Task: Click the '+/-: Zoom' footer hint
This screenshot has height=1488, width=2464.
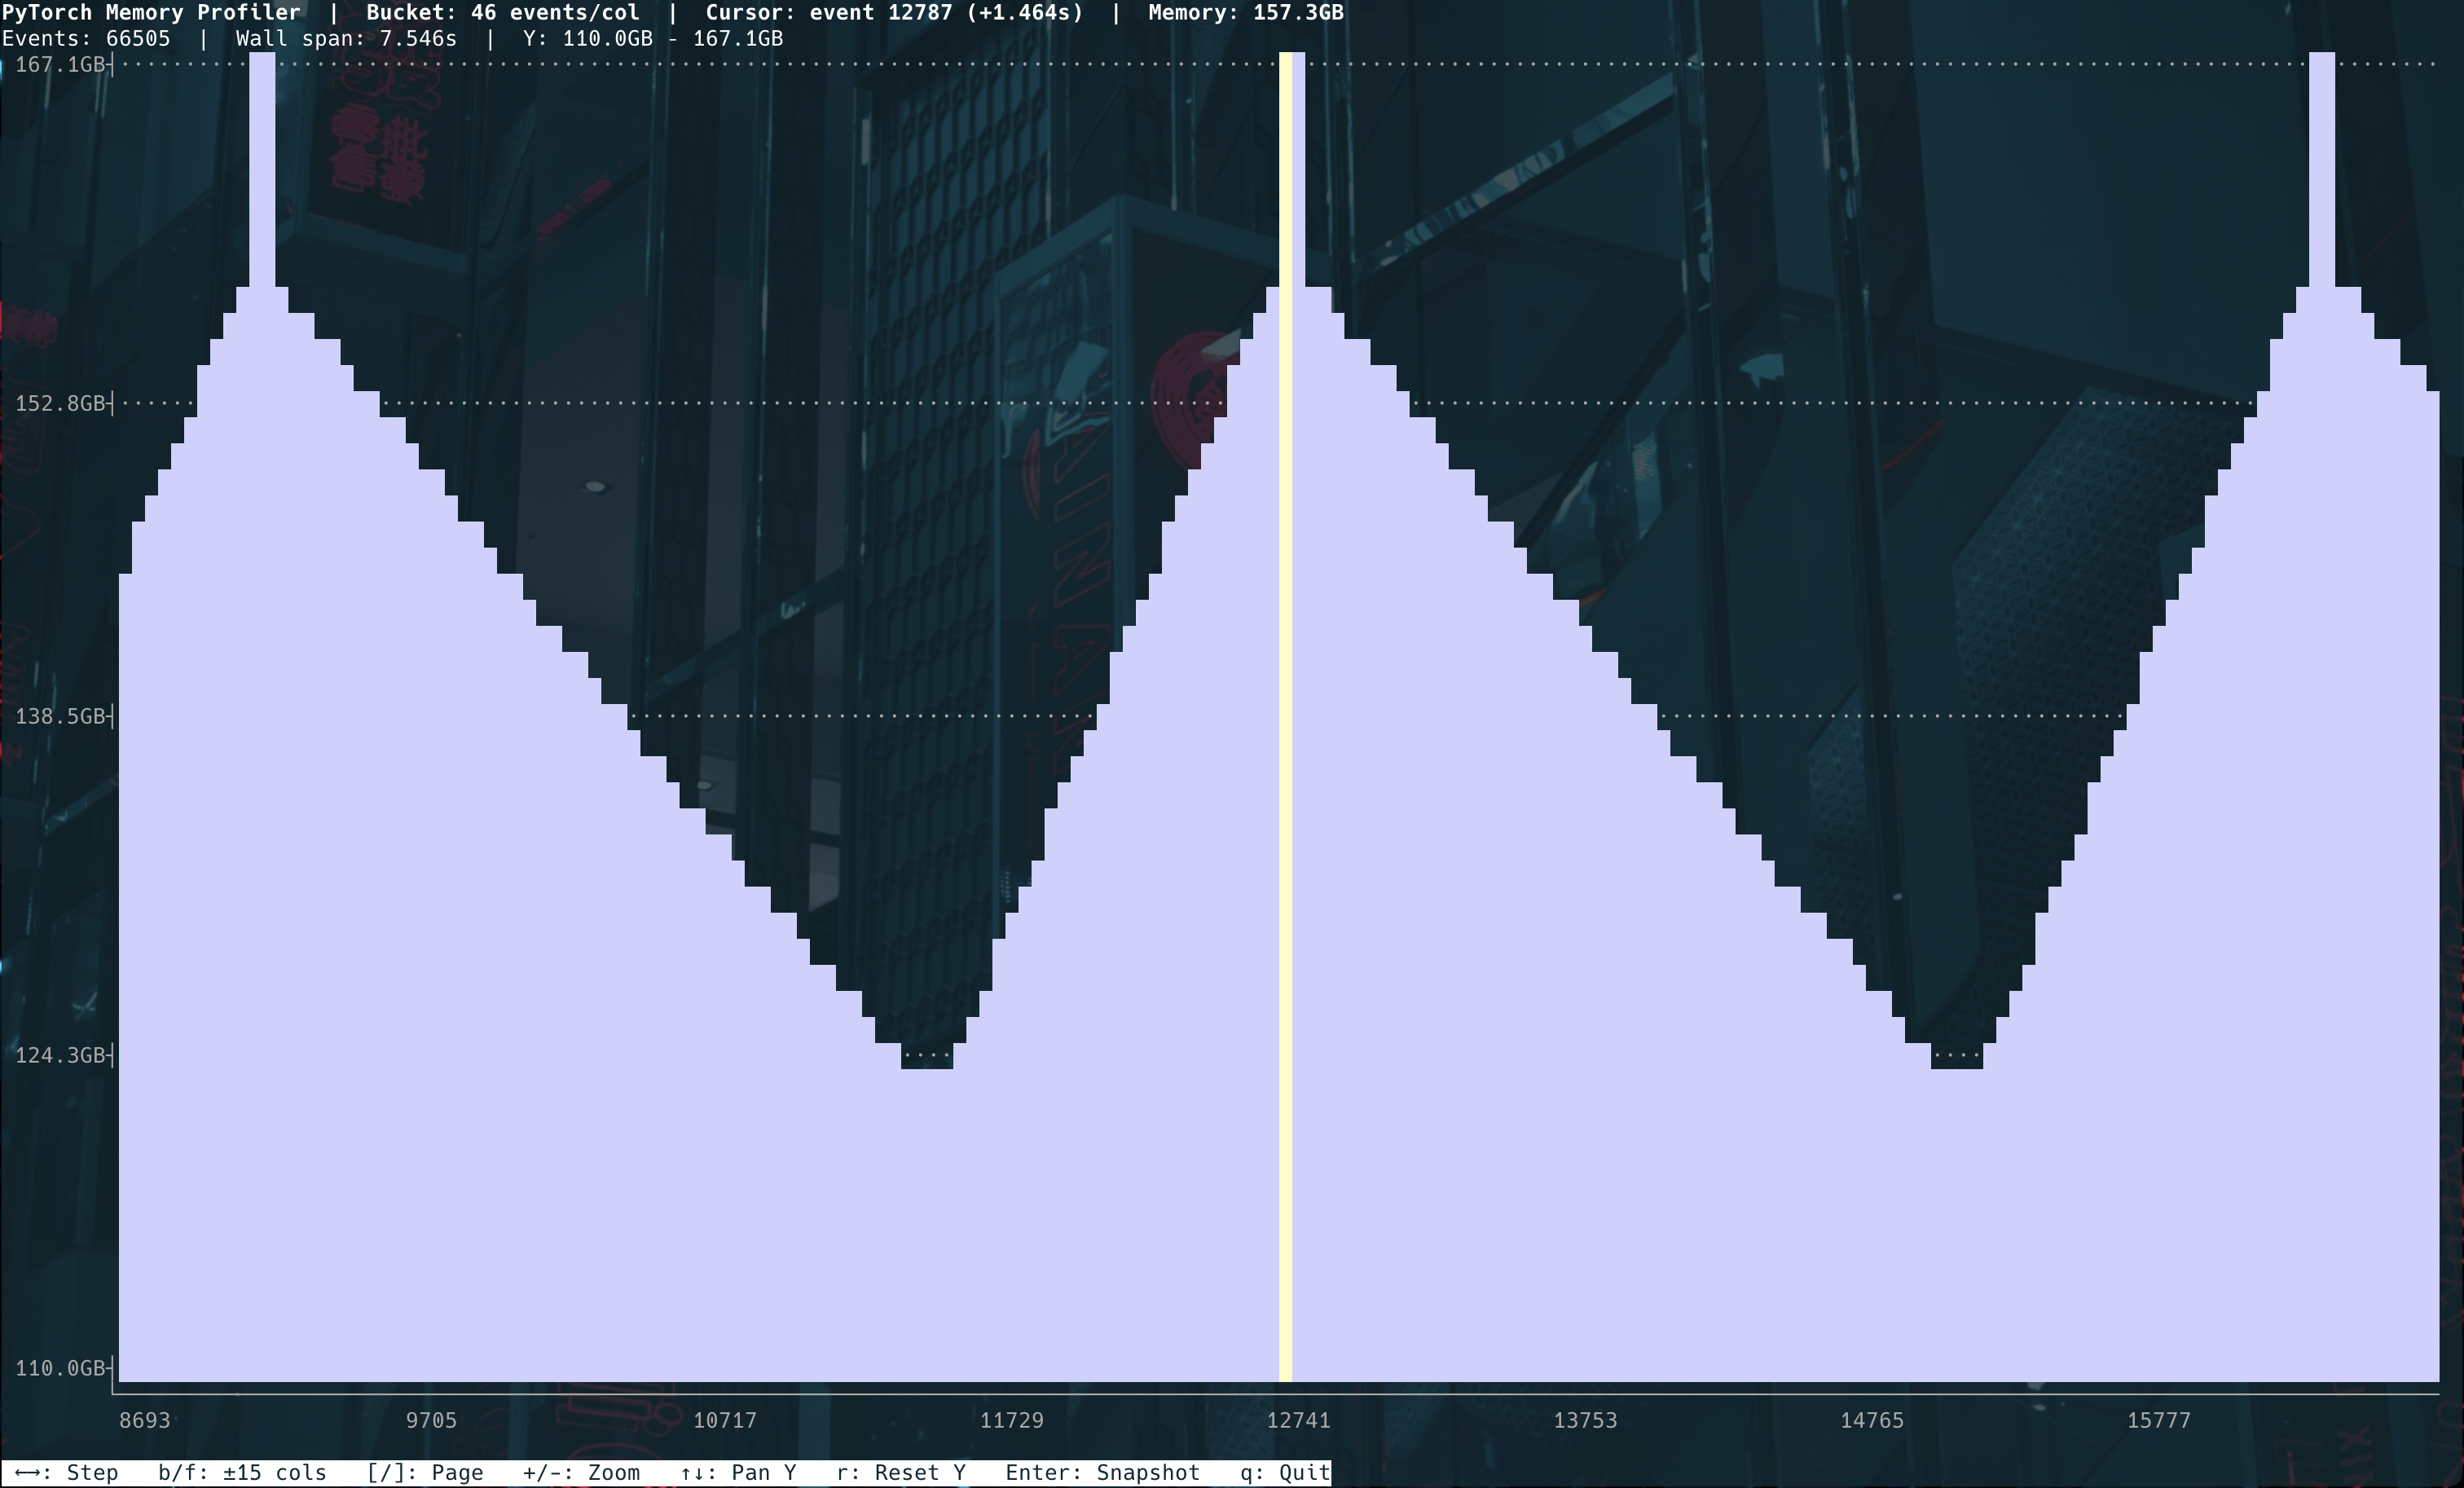Action: 581,1473
